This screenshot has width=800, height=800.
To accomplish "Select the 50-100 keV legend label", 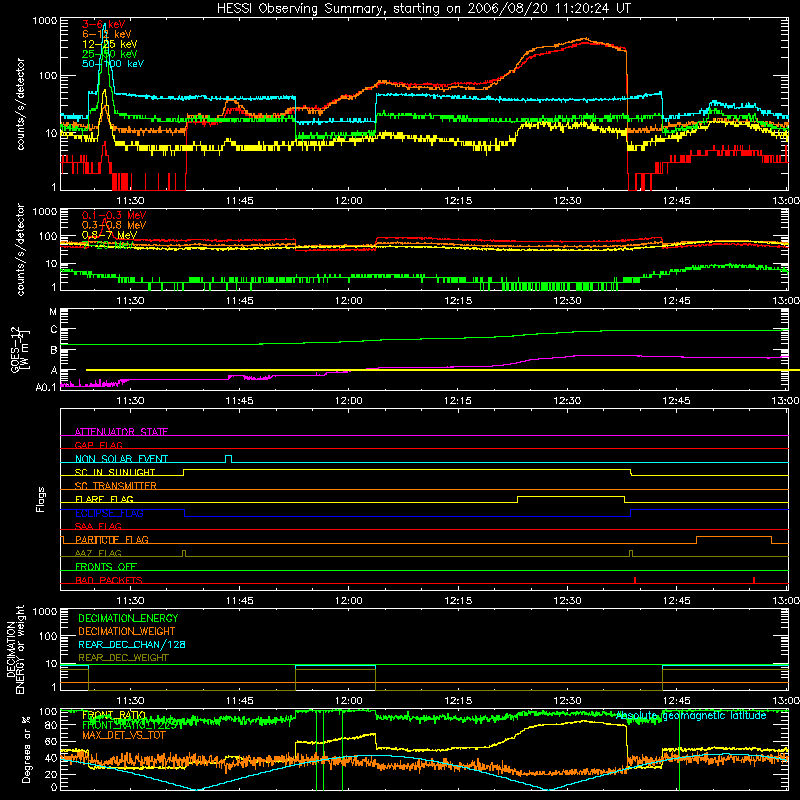I will point(113,63).
